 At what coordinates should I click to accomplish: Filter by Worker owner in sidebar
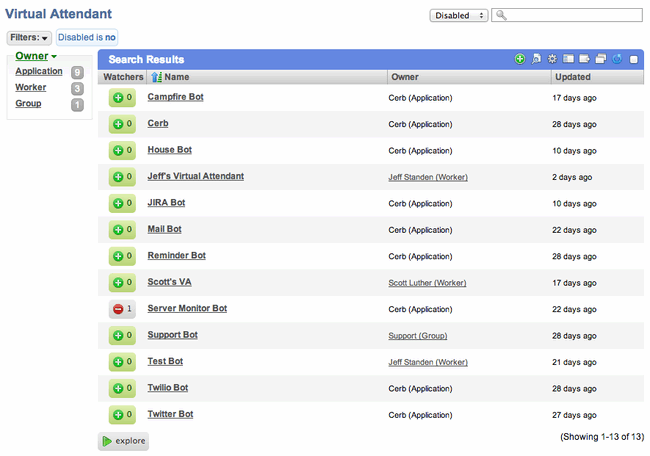(x=31, y=87)
